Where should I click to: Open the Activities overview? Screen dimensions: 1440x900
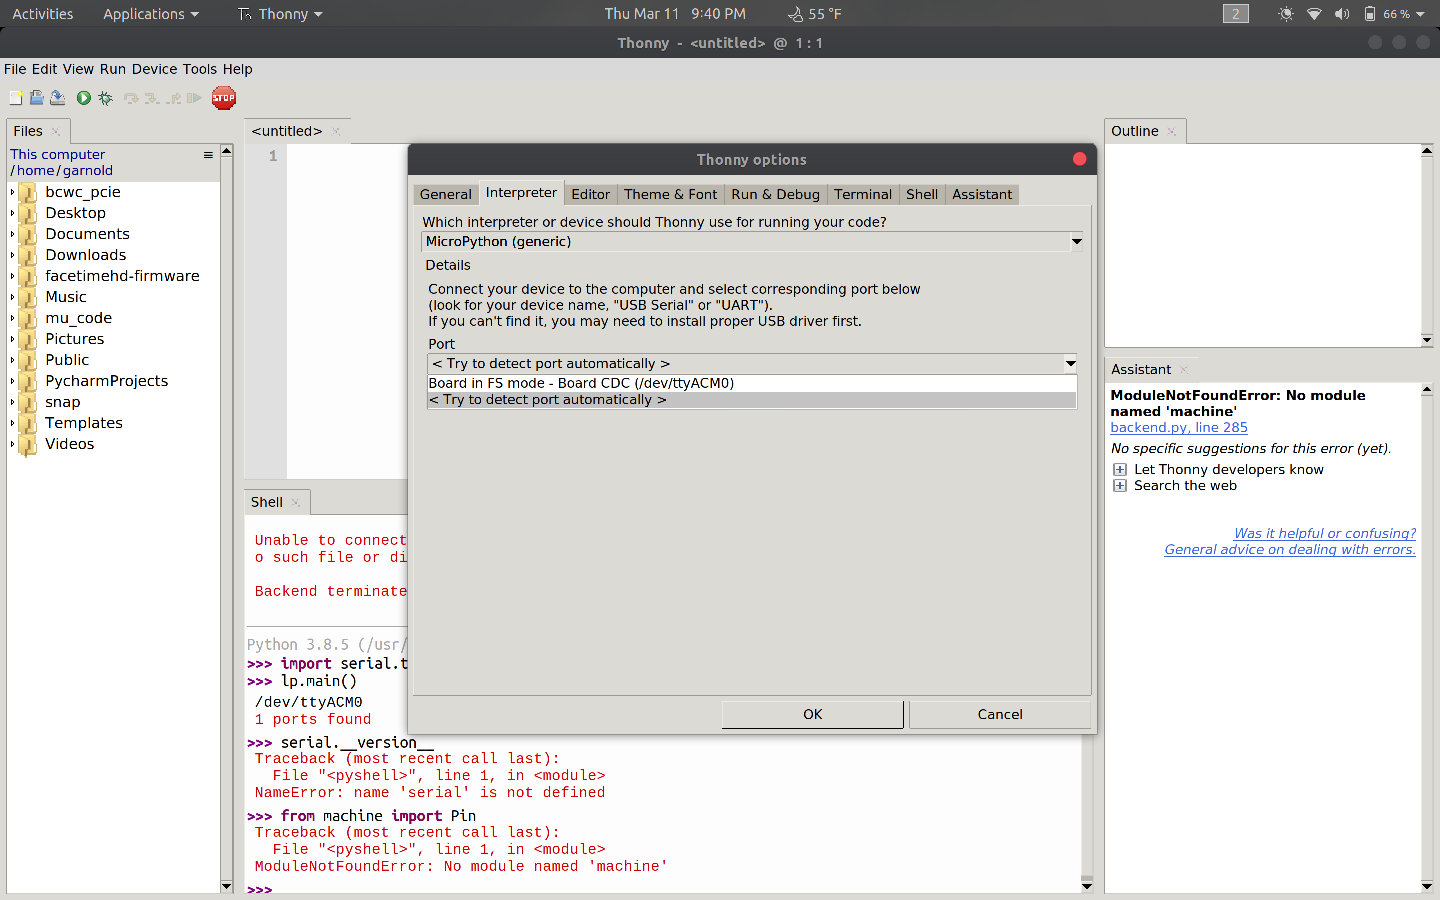[43, 14]
